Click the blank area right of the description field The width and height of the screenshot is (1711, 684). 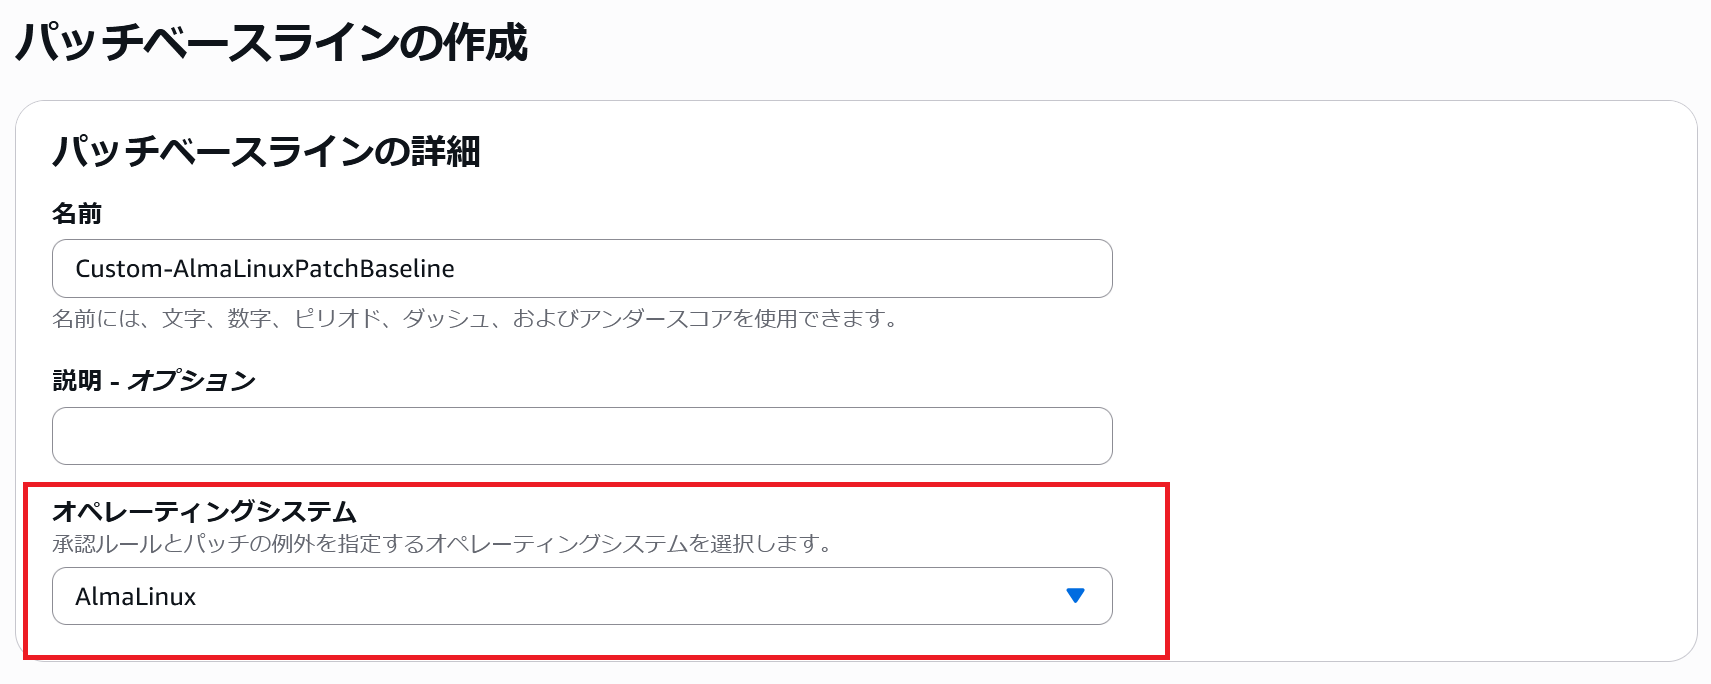click(1400, 436)
